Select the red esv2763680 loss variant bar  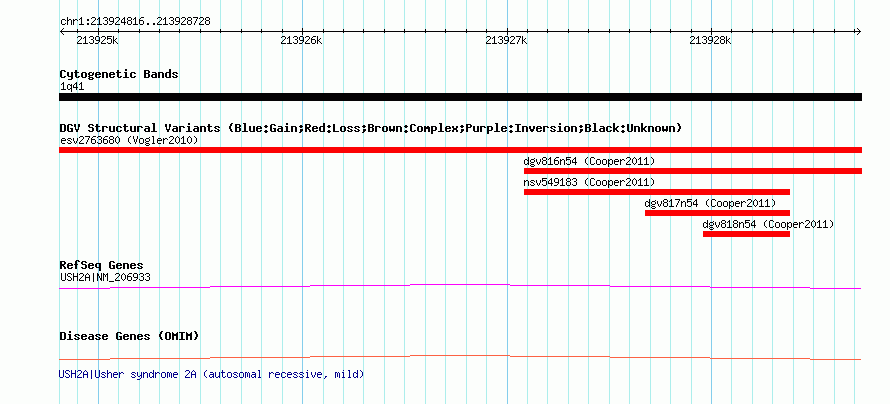click(x=460, y=150)
